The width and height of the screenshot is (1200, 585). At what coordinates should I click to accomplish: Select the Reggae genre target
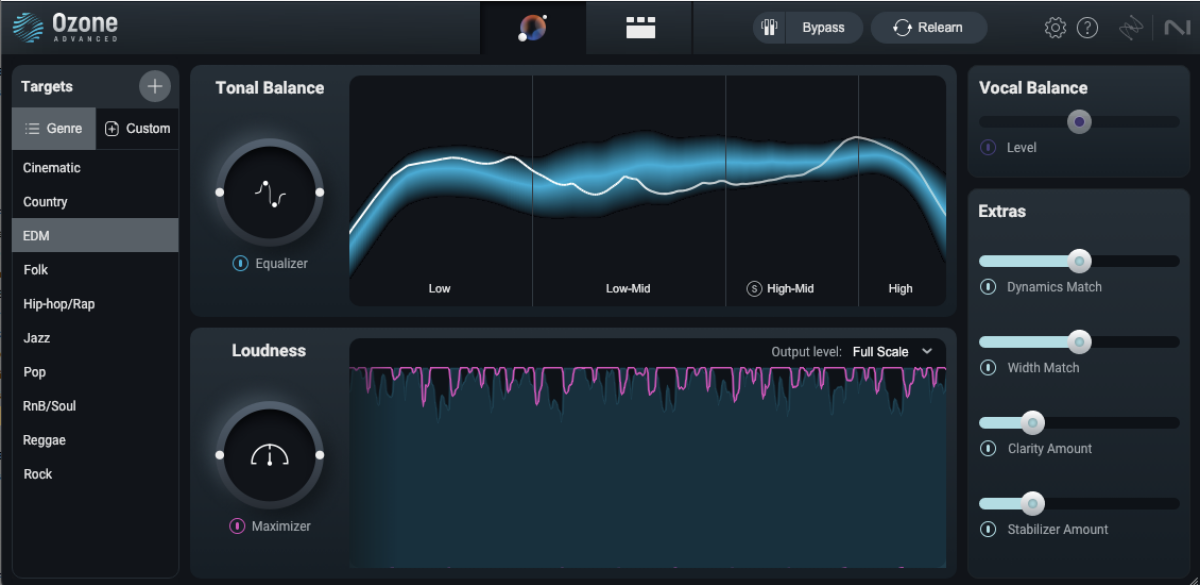tap(95, 440)
